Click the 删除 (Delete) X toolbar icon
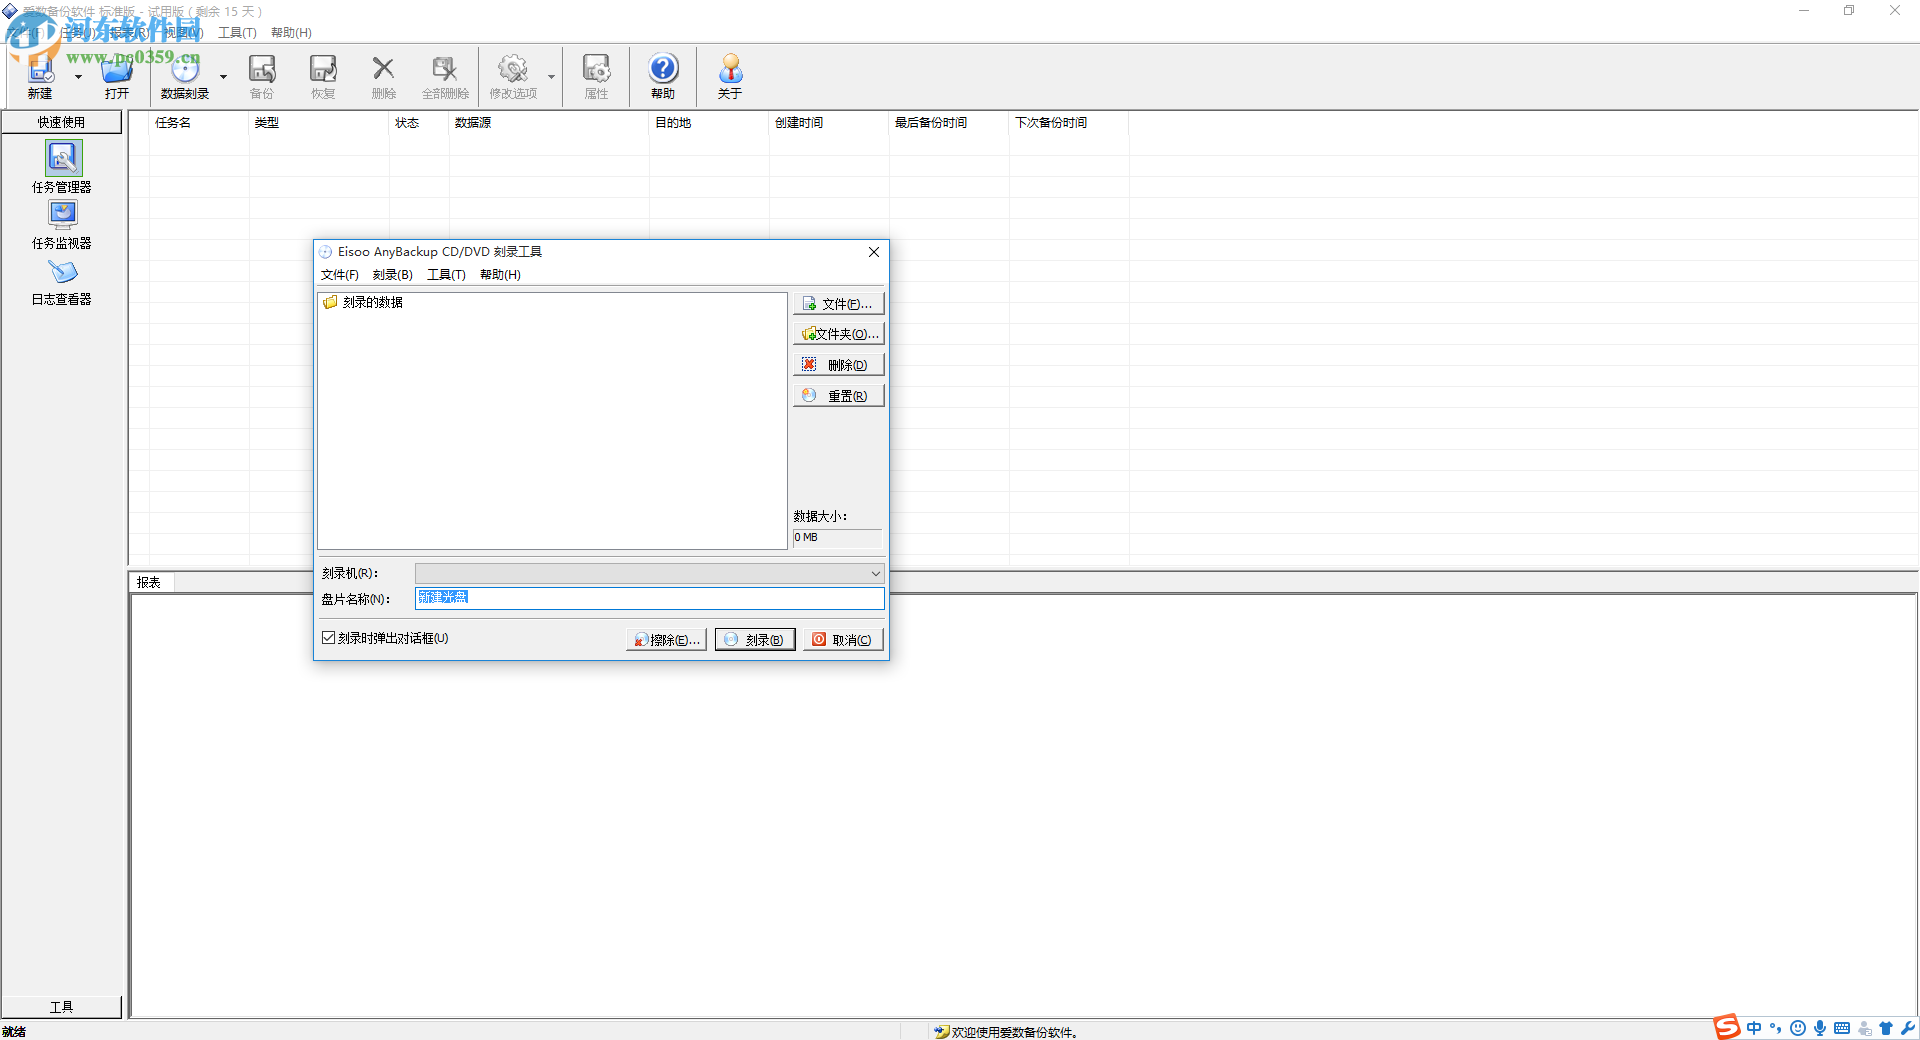The image size is (1920, 1040). click(384, 76)
